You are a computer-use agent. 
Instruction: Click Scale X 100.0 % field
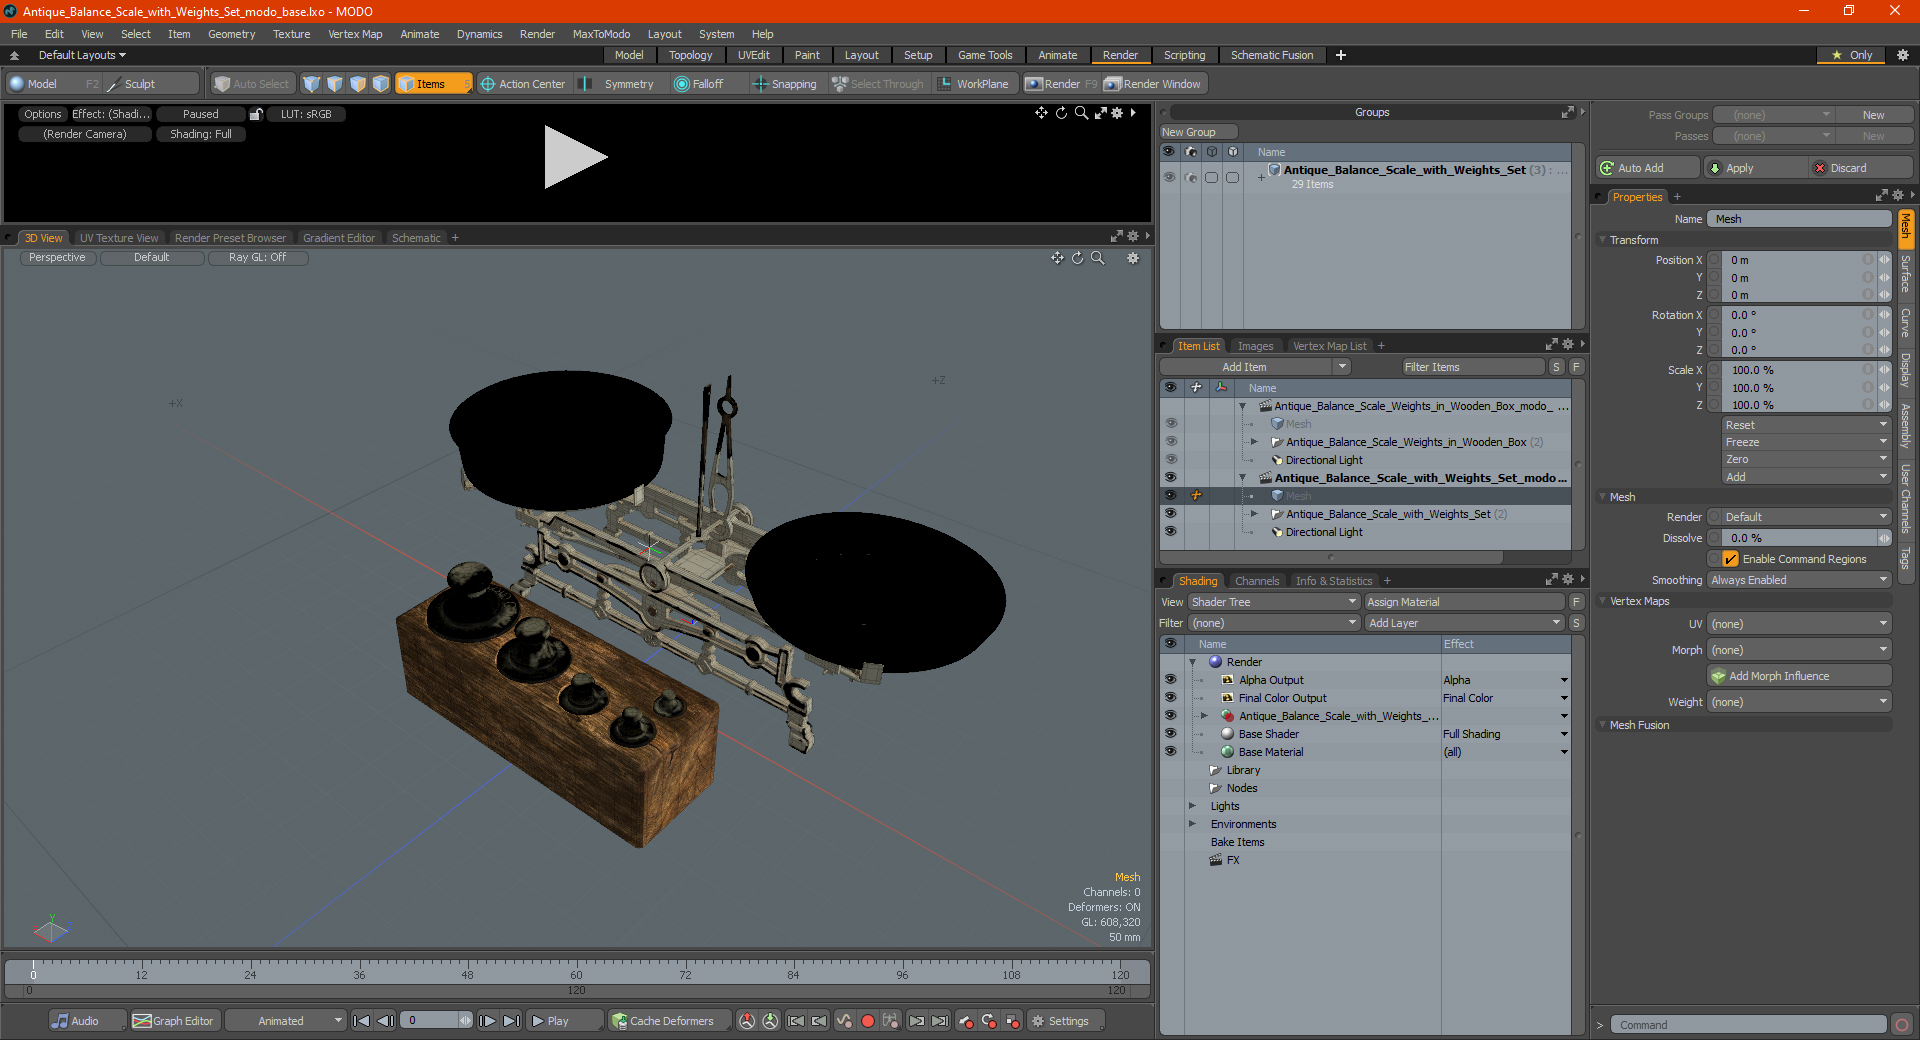(x=1797, y=370)
